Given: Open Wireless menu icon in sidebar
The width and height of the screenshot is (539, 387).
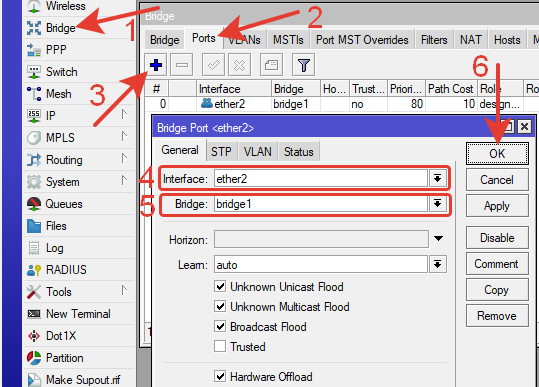Looking at the screenshot, I should point(34,6).
